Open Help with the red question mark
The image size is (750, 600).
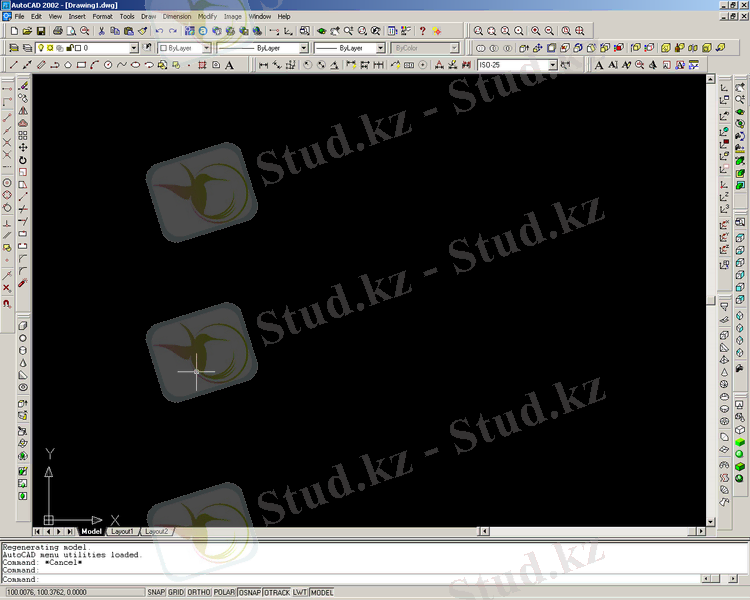click(422, 31)
